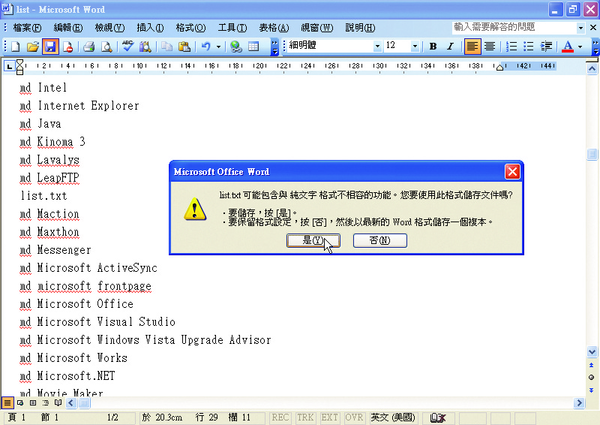Image resolution: width=600 pixels, height=425 pixels.
Task: Toggle REC macro recording indicator
Action: (280, 417)
